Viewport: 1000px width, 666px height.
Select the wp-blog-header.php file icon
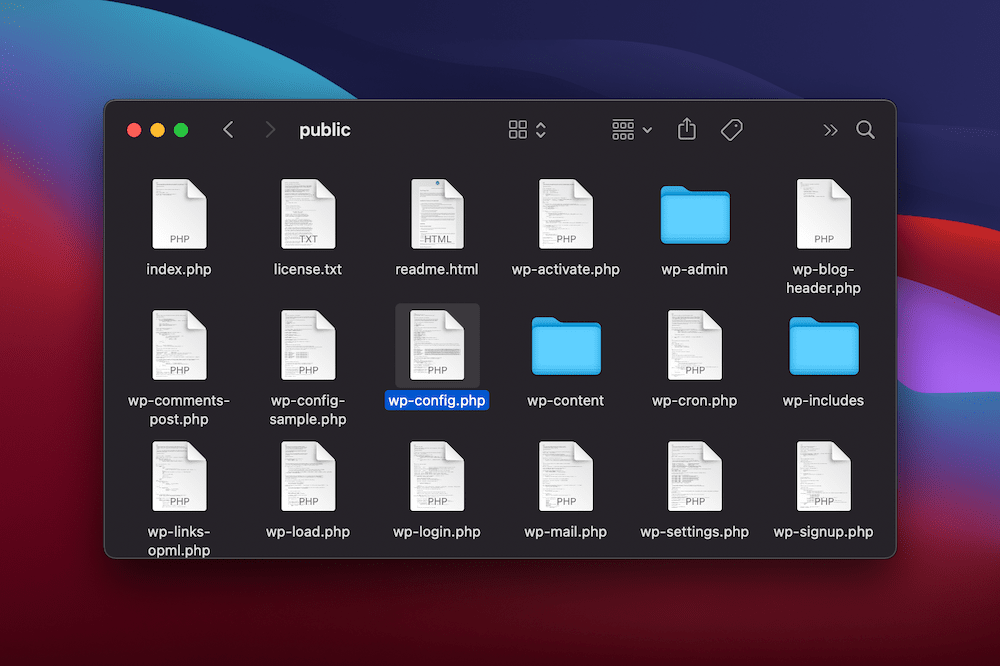[x=823, y=214]
